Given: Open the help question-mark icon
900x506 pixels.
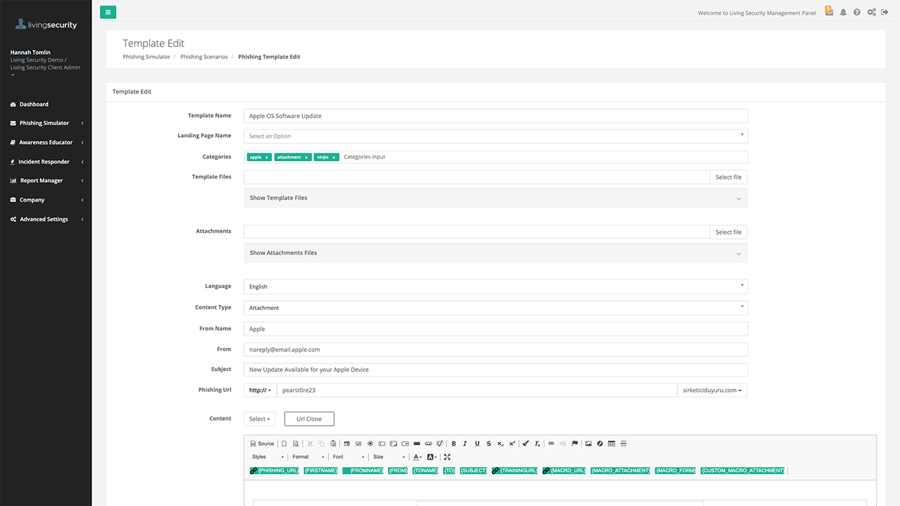Looking at the screenshot, I should coord(857,12).
